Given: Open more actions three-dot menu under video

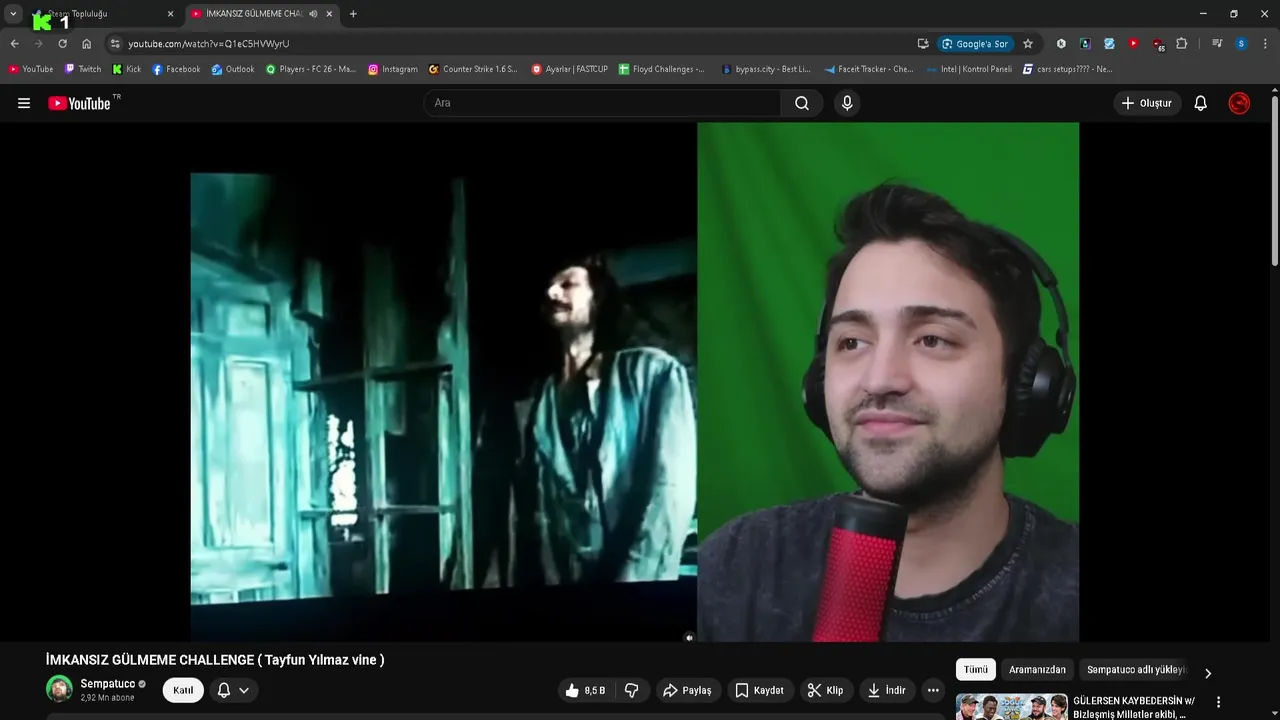Looking at the screenshot, I should (x=933, y=690).
